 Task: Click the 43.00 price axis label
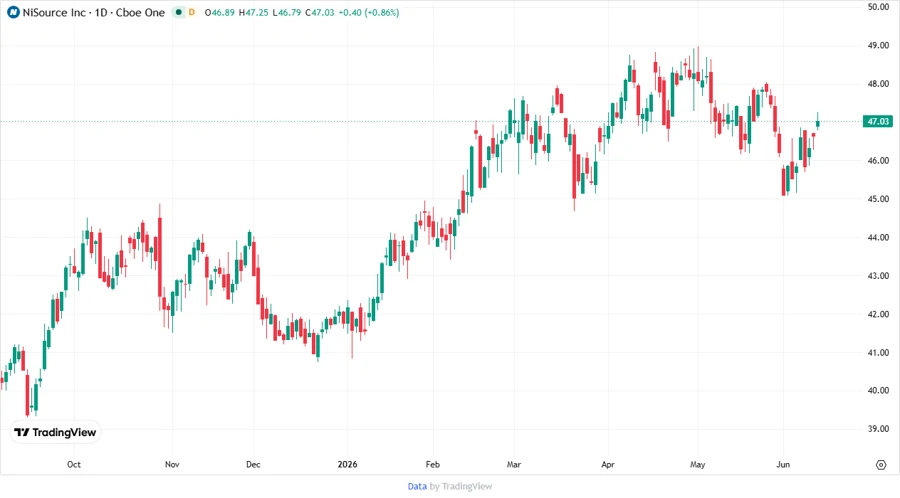pos(878,276)
